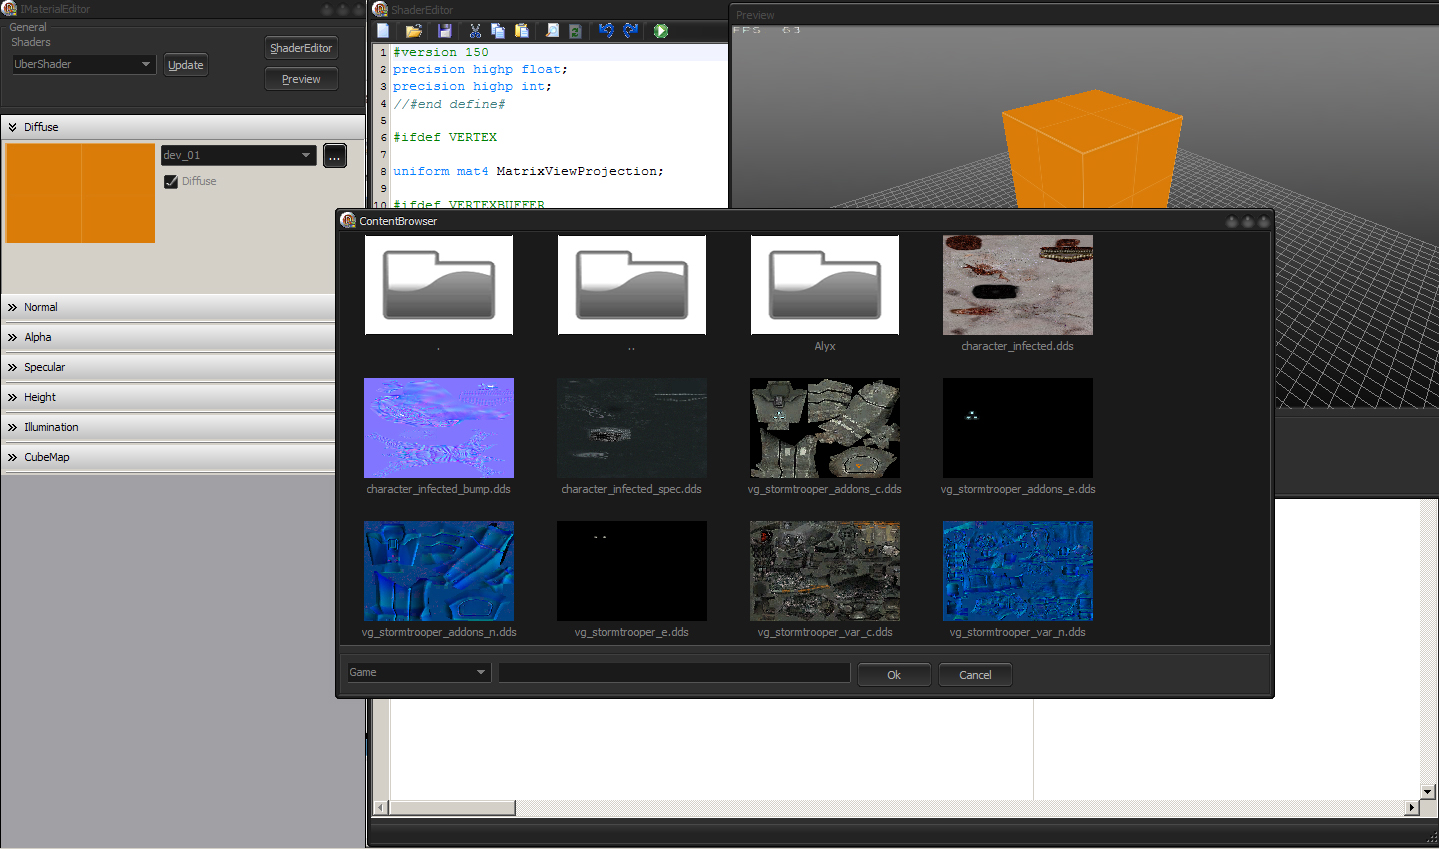Go up via the double-dot folder
Screen dimensions: 1439x850
pos(632,285)
